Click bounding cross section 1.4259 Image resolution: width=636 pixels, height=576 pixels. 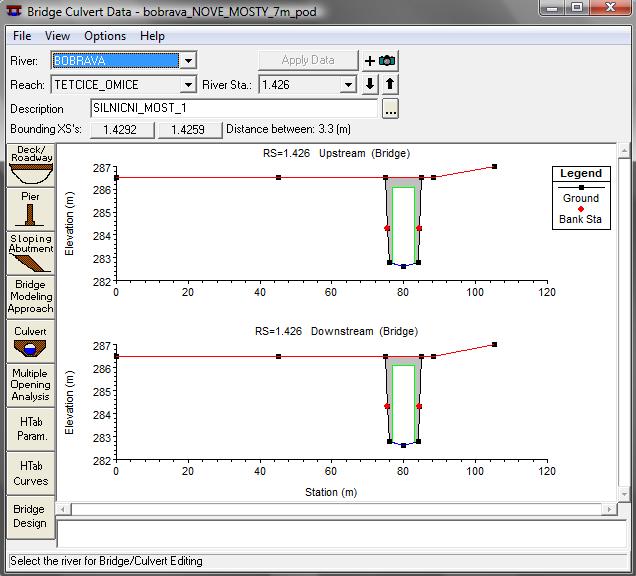pos(190,130)
